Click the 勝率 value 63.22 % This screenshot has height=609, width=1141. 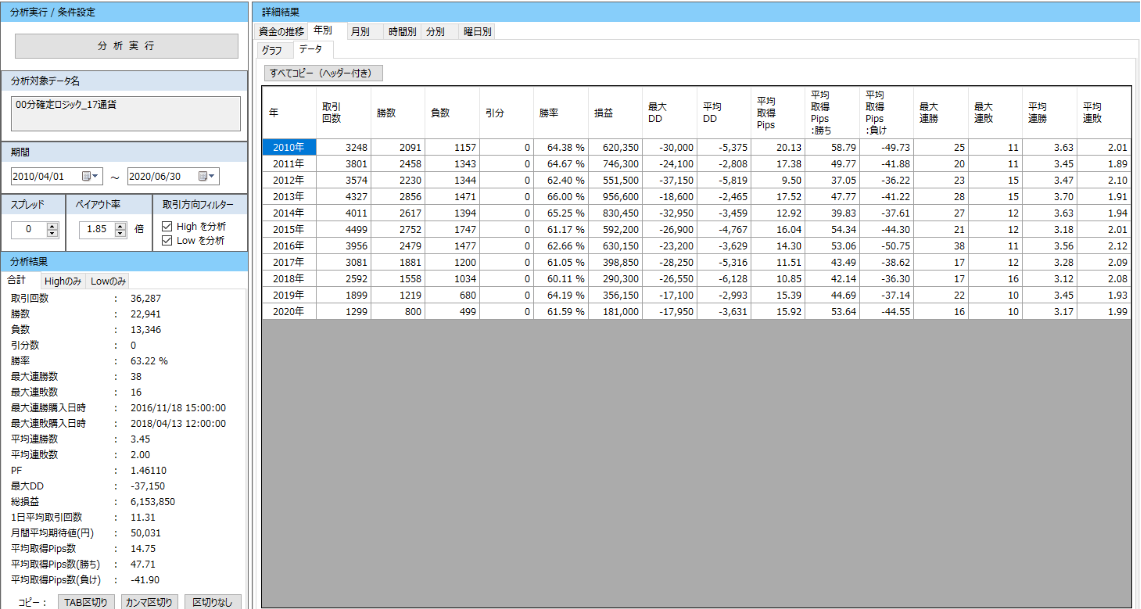click(148, 361)
